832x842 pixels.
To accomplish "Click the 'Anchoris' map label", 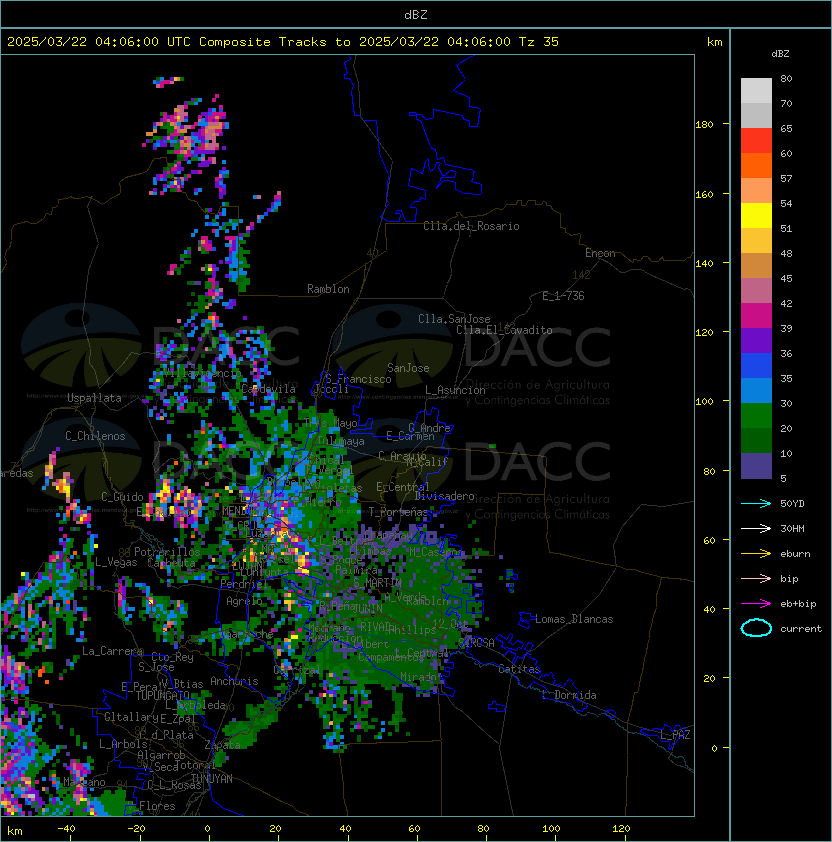I will coord(234,681).
